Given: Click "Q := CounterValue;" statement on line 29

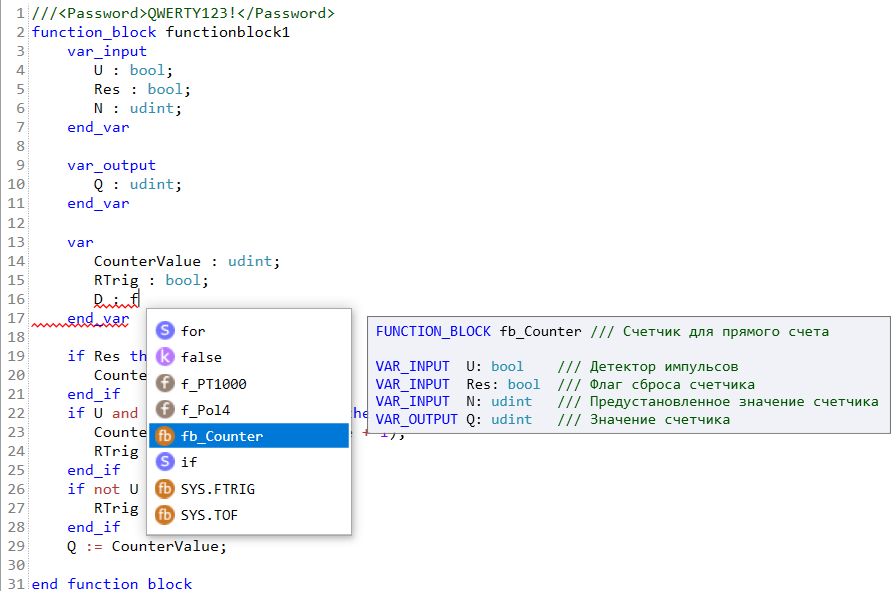Looking at the screenshot, I should click(x=147, y=546).
